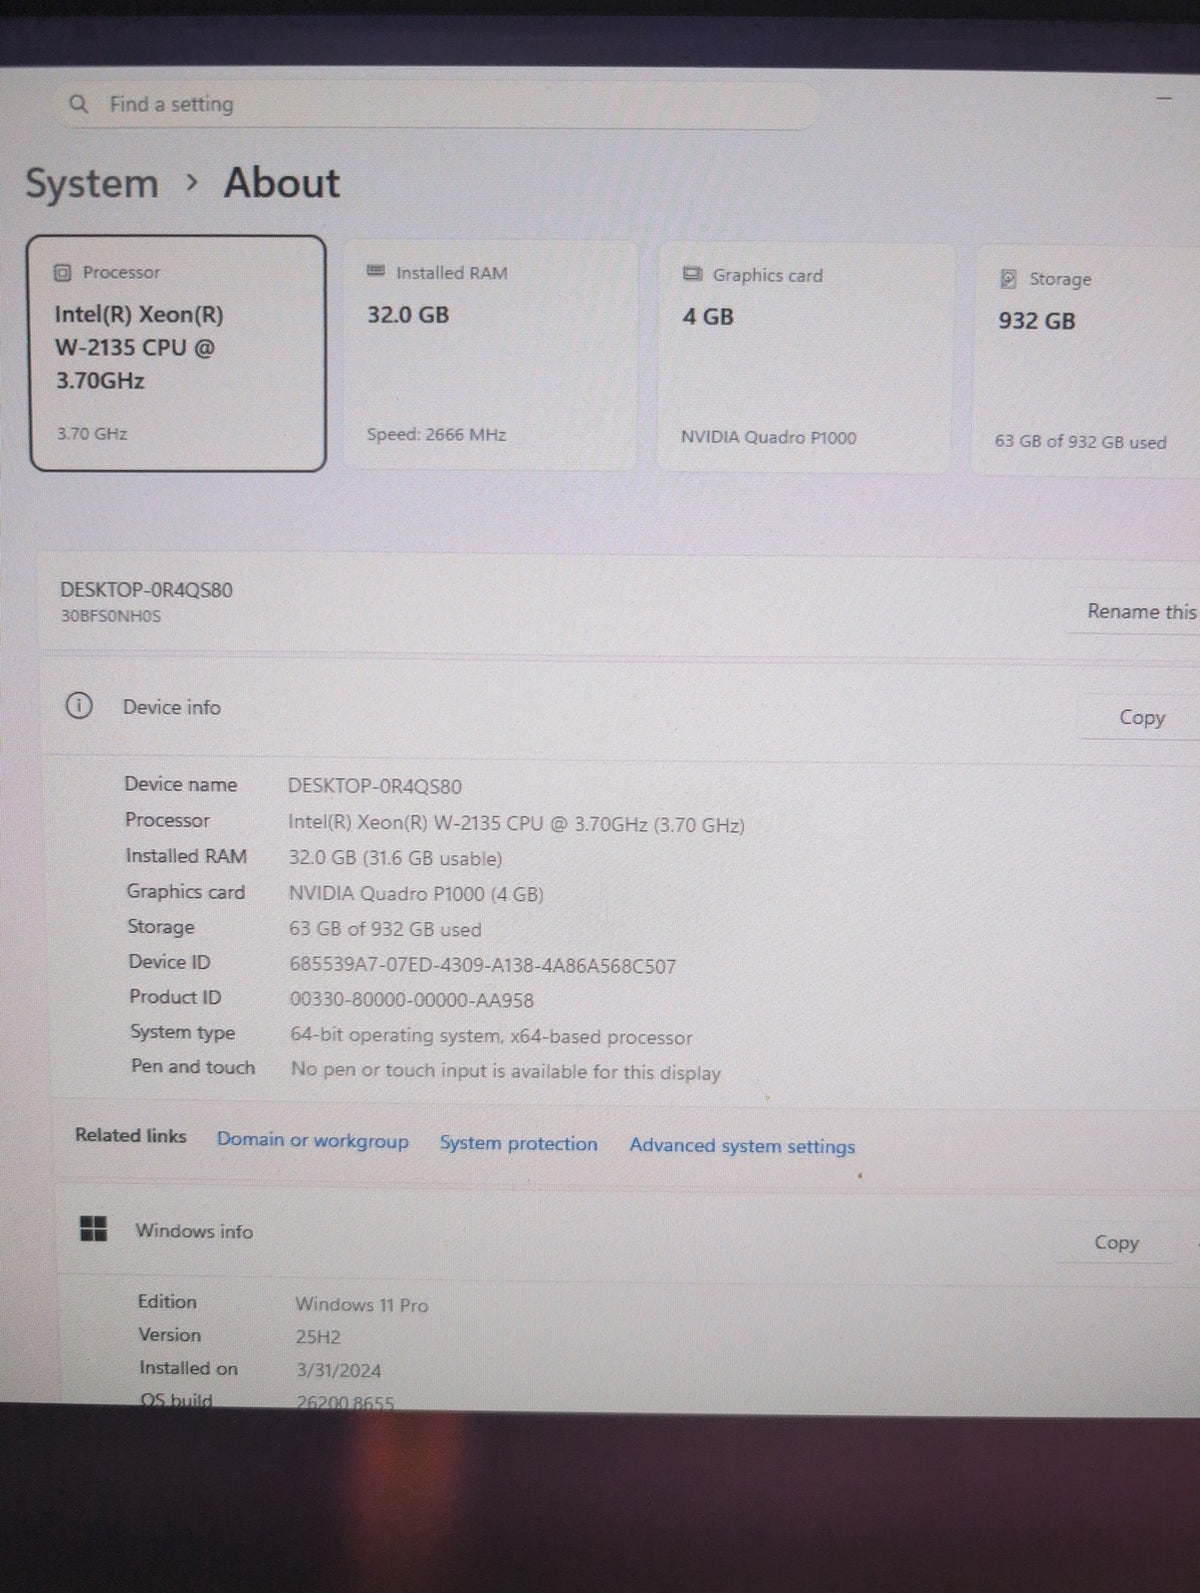The height and width of the screenshot is (1593, 1200).
Task: Select device name value DESKTOP-0R4QS80 in Device info
Action: pyautogui.click(x=374, y=786)
